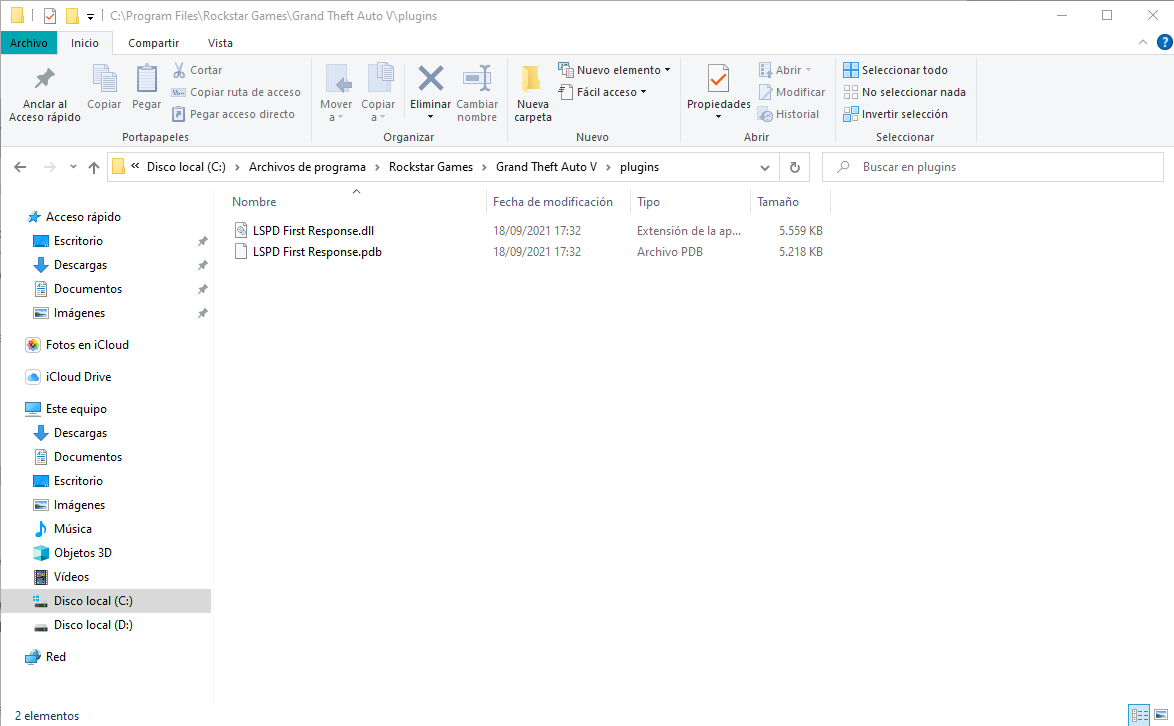Click the Copiar clipboard icon
1174x726 pixels.
(x=104, y=79)
